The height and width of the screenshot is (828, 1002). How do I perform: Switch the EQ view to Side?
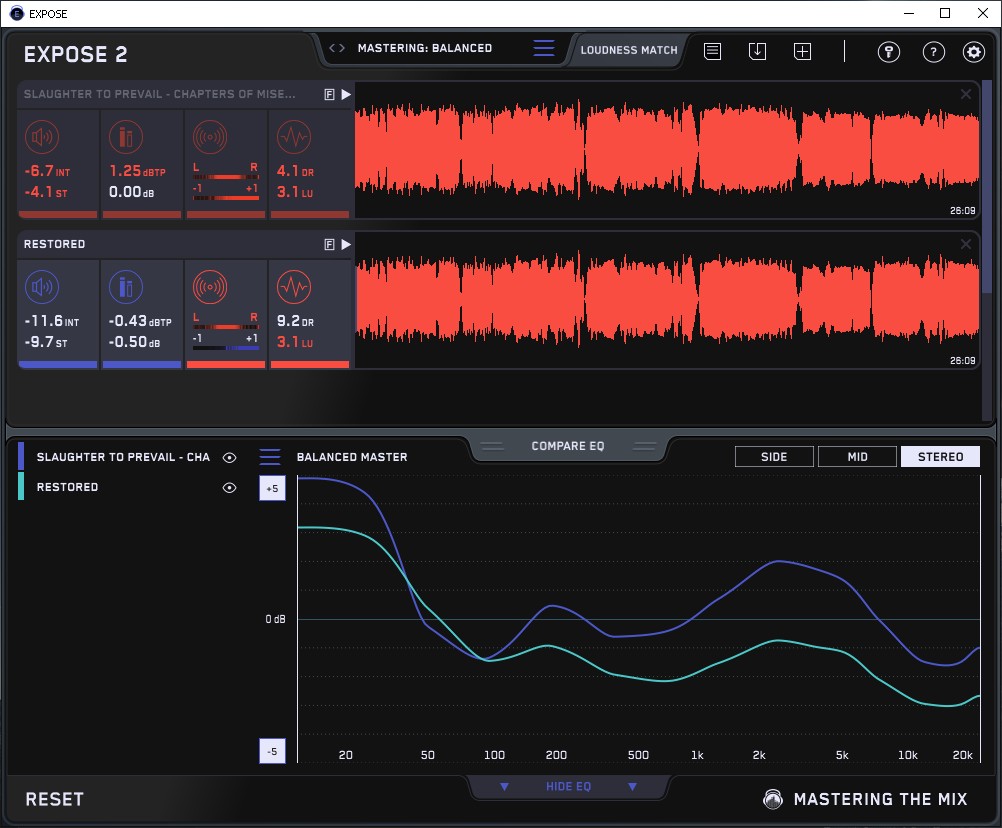pyautogui.click(x=774, y=457)
